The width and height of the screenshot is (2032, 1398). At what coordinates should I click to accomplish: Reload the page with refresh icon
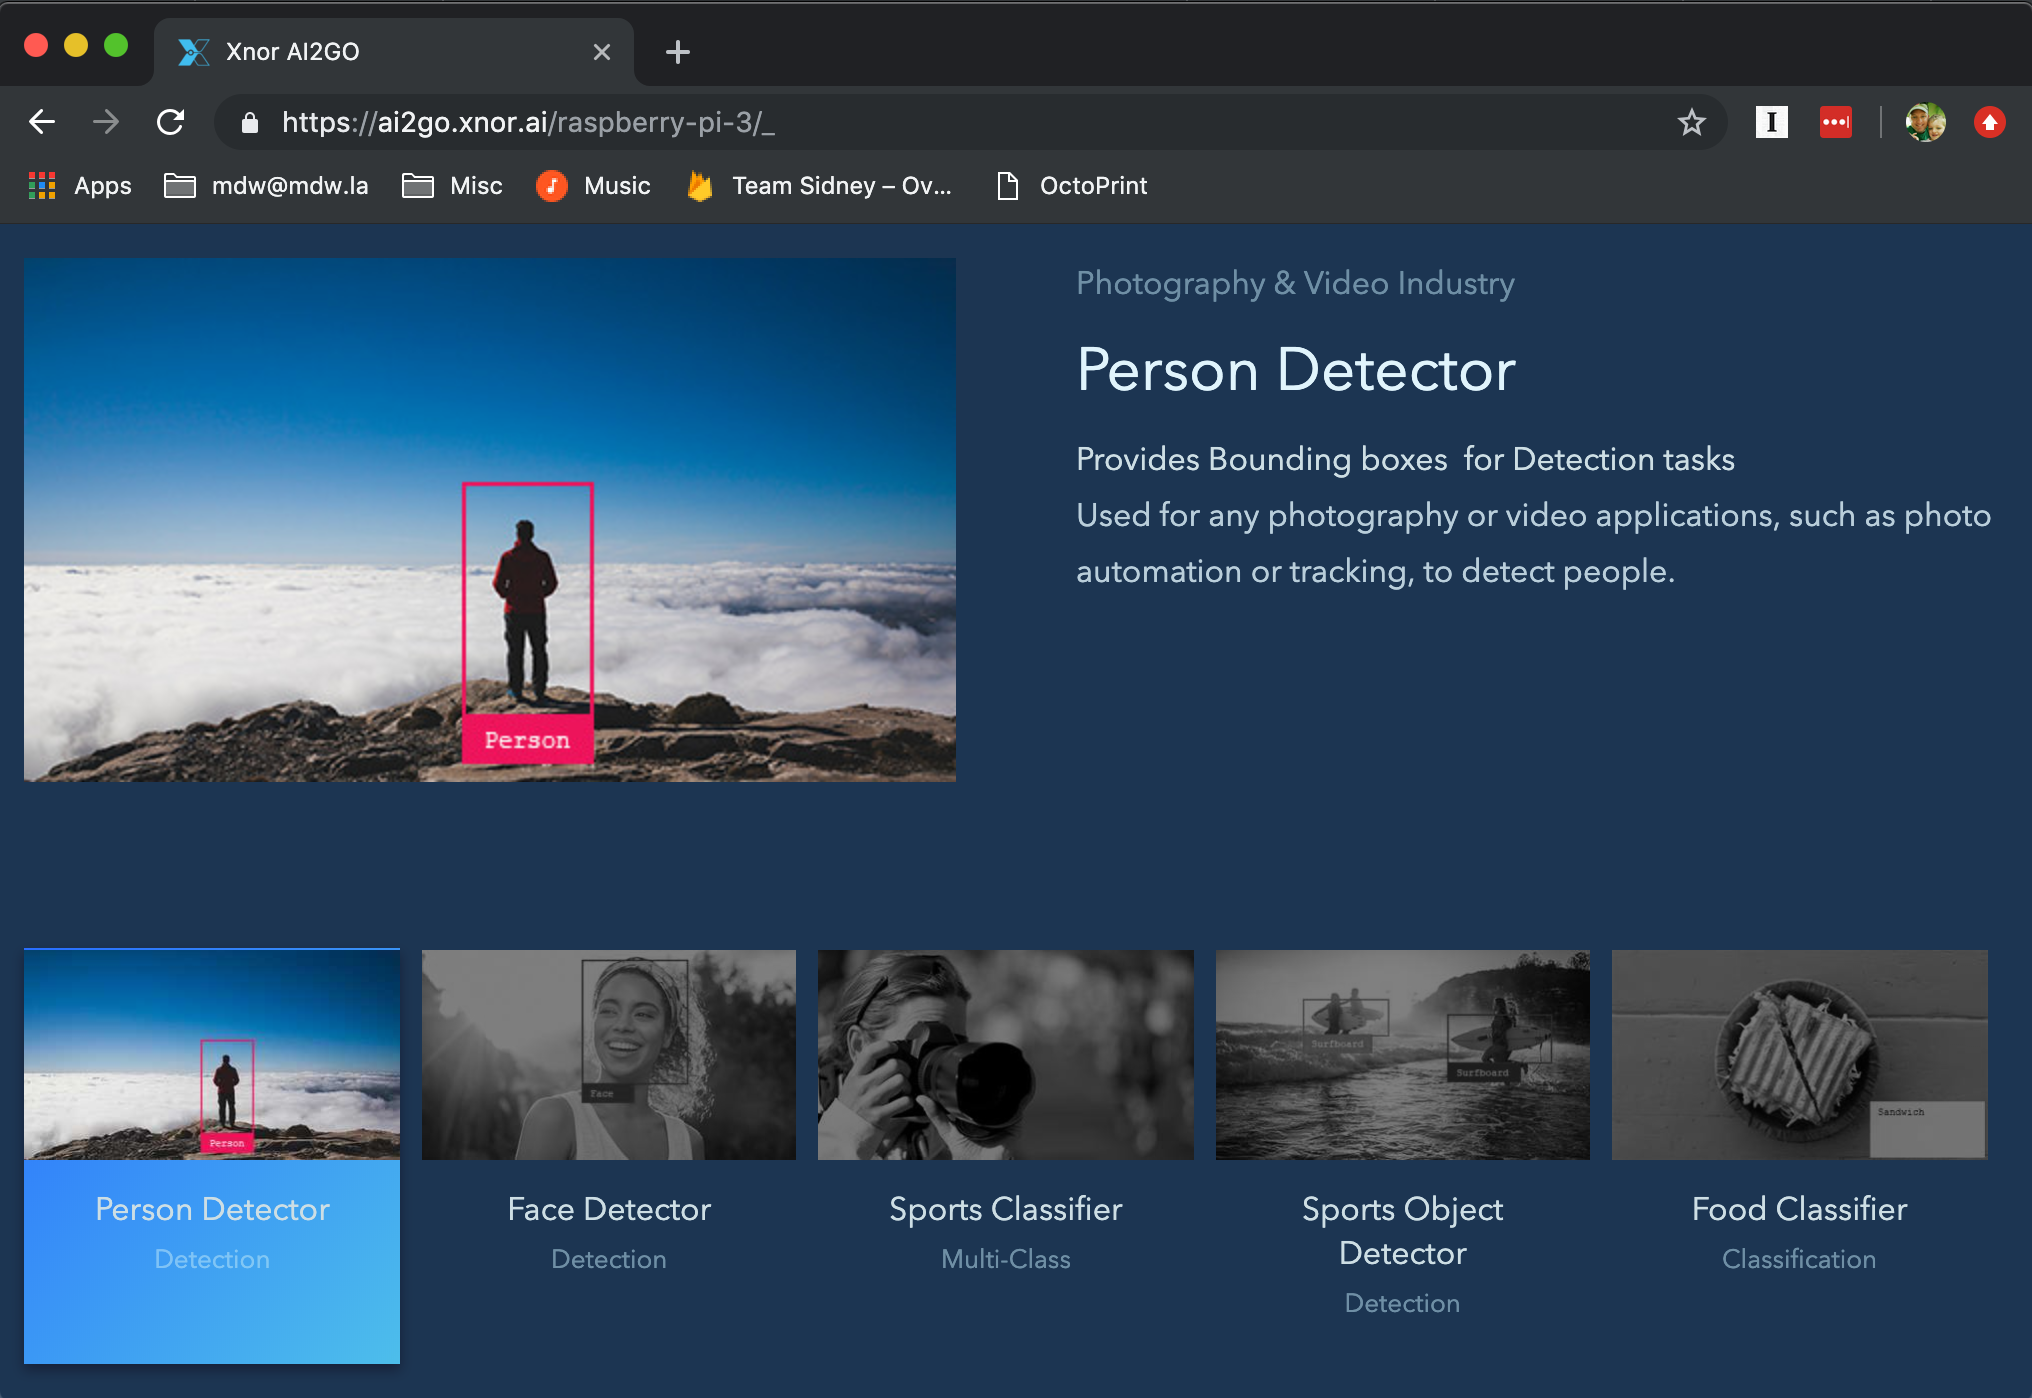170,122
